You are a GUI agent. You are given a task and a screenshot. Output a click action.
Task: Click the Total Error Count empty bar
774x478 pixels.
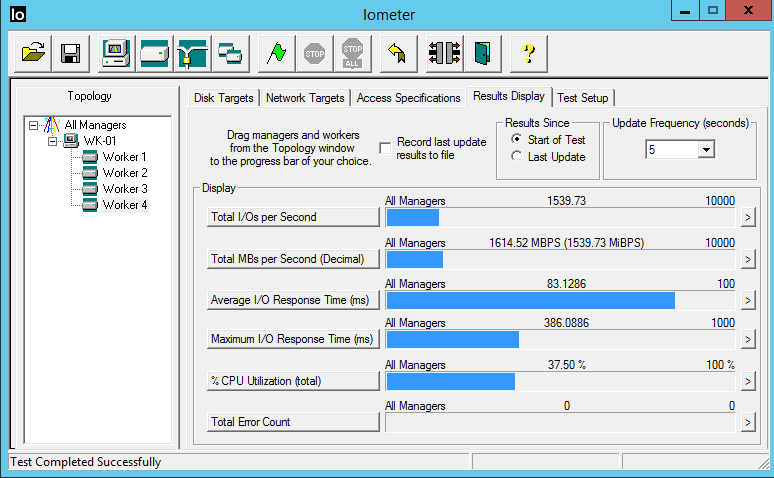tap(560, 422)
